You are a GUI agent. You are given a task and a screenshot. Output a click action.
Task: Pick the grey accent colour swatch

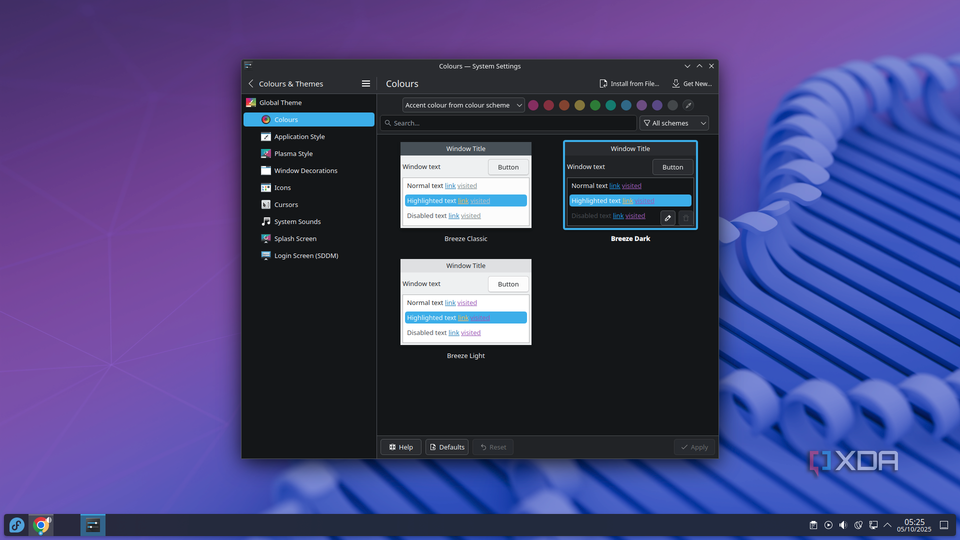coord(672,105)
